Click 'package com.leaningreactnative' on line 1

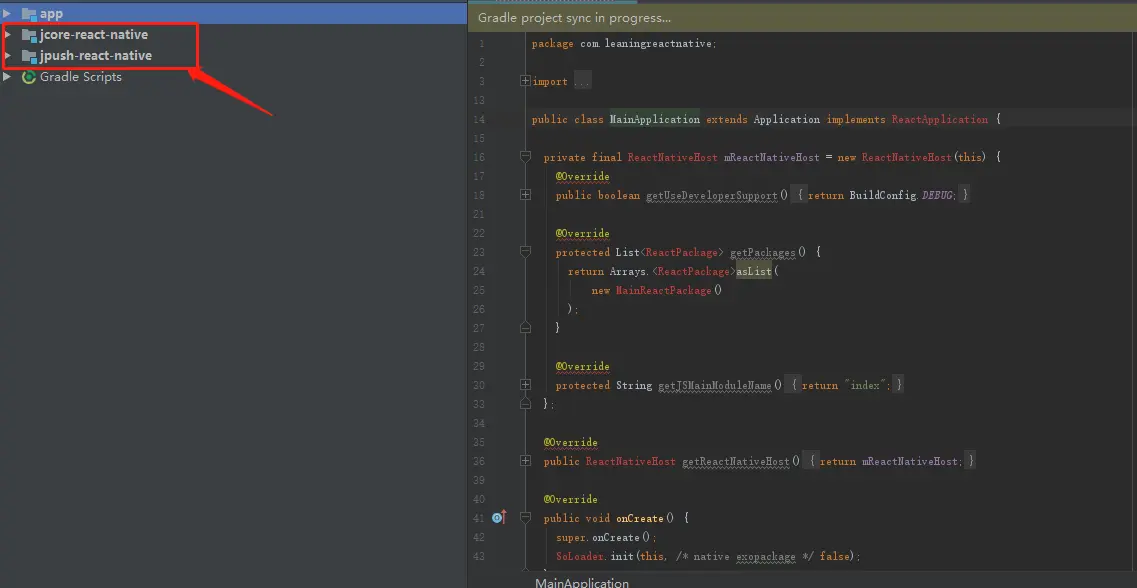point(624,44)
